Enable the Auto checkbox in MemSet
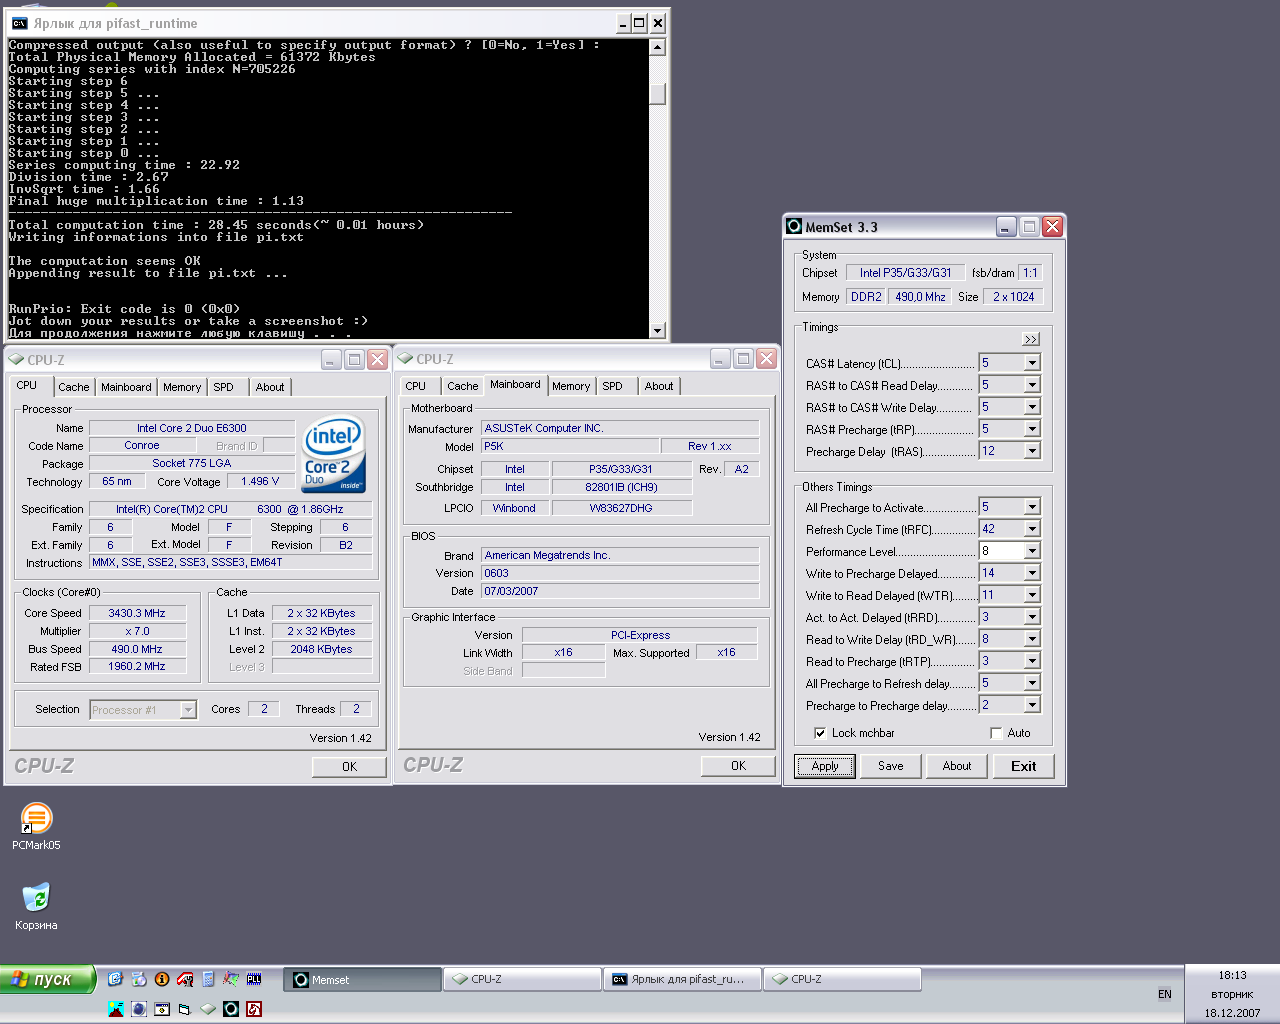This screenshot has height=1024, width=1280. (996, 733)
